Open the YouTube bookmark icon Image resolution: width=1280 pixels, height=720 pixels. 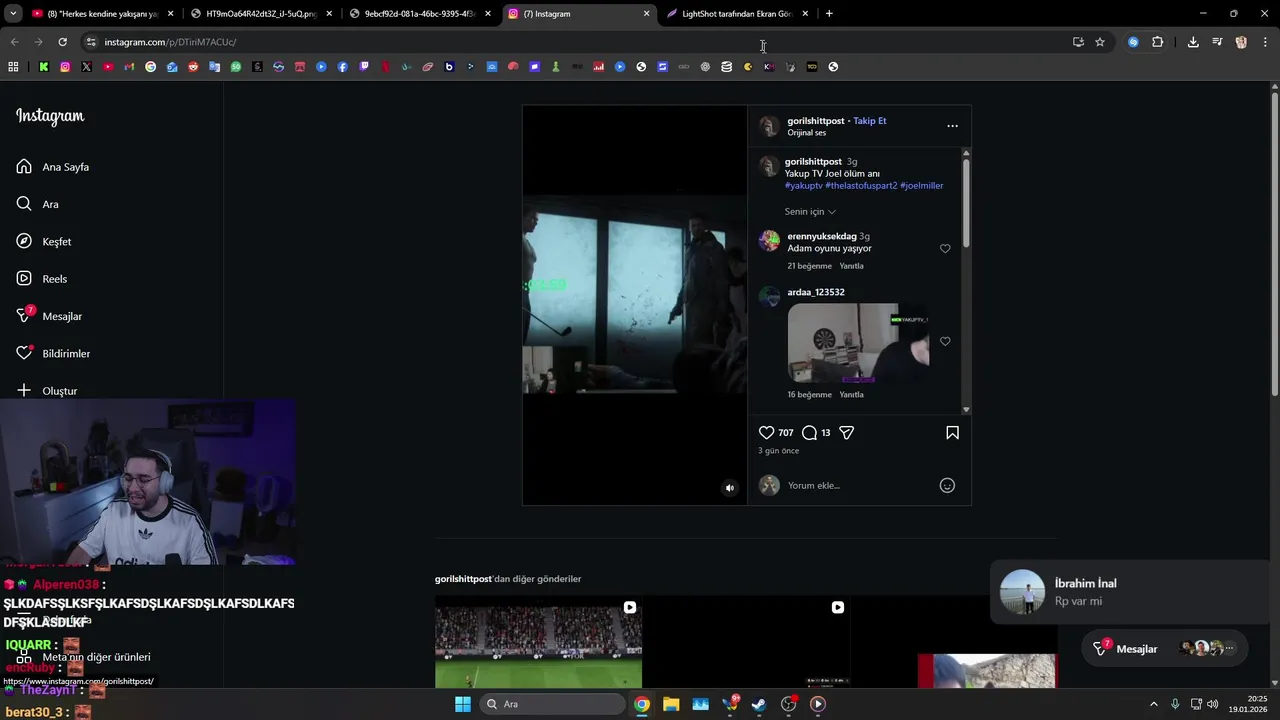pos(108,67)
